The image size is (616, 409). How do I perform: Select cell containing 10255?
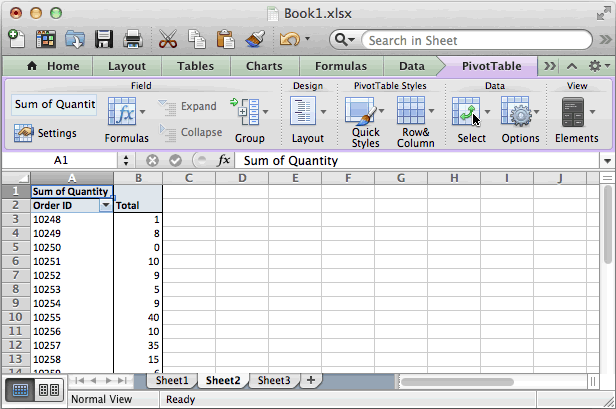click(72, 317)
